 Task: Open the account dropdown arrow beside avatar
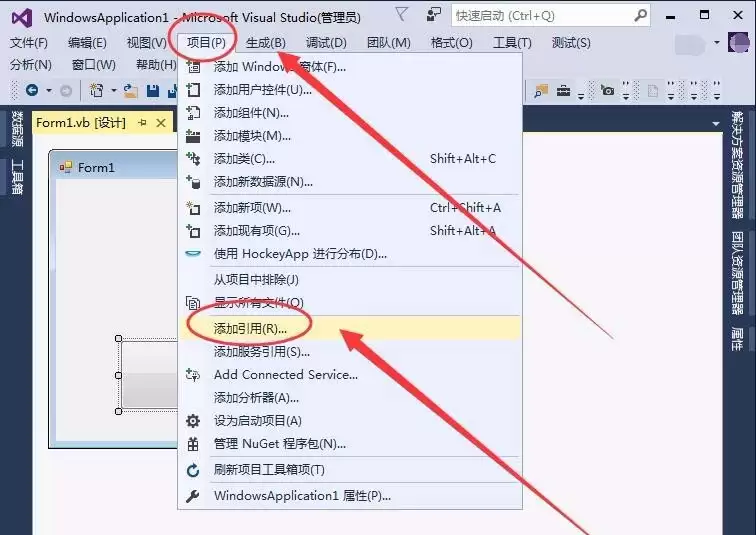pos(717,42)
